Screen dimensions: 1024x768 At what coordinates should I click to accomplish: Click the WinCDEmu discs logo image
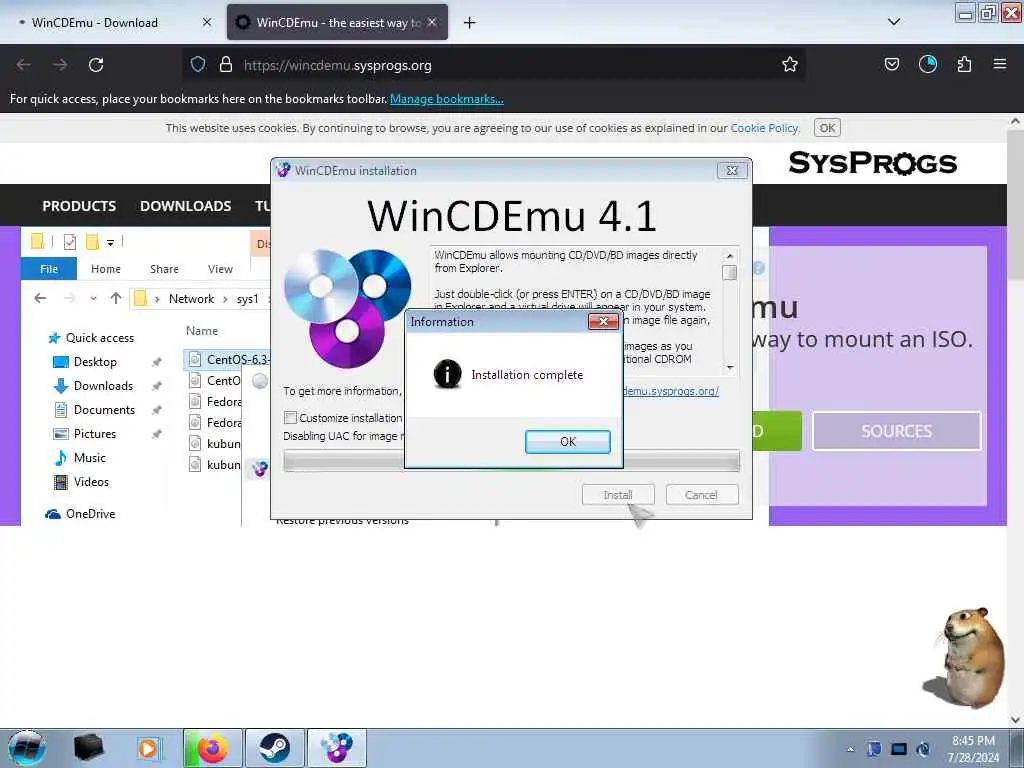coord(347,308)
